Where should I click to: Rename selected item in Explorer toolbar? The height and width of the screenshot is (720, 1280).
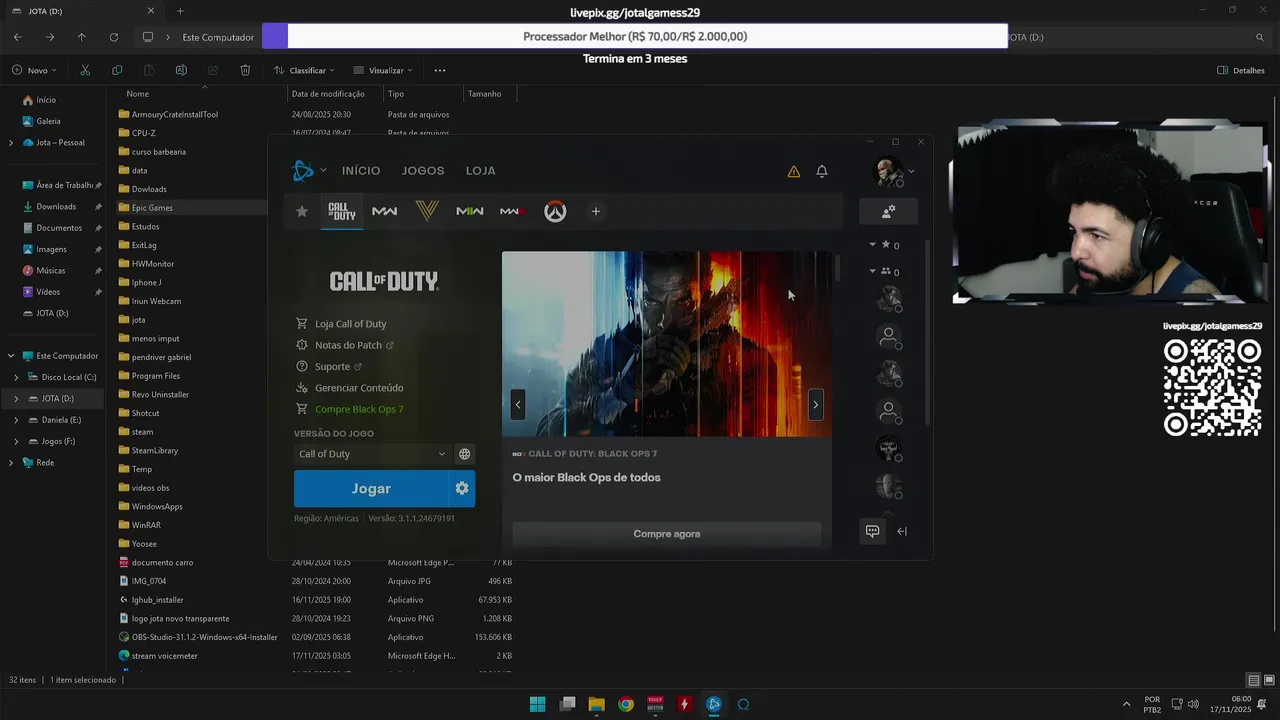point(181,70)
